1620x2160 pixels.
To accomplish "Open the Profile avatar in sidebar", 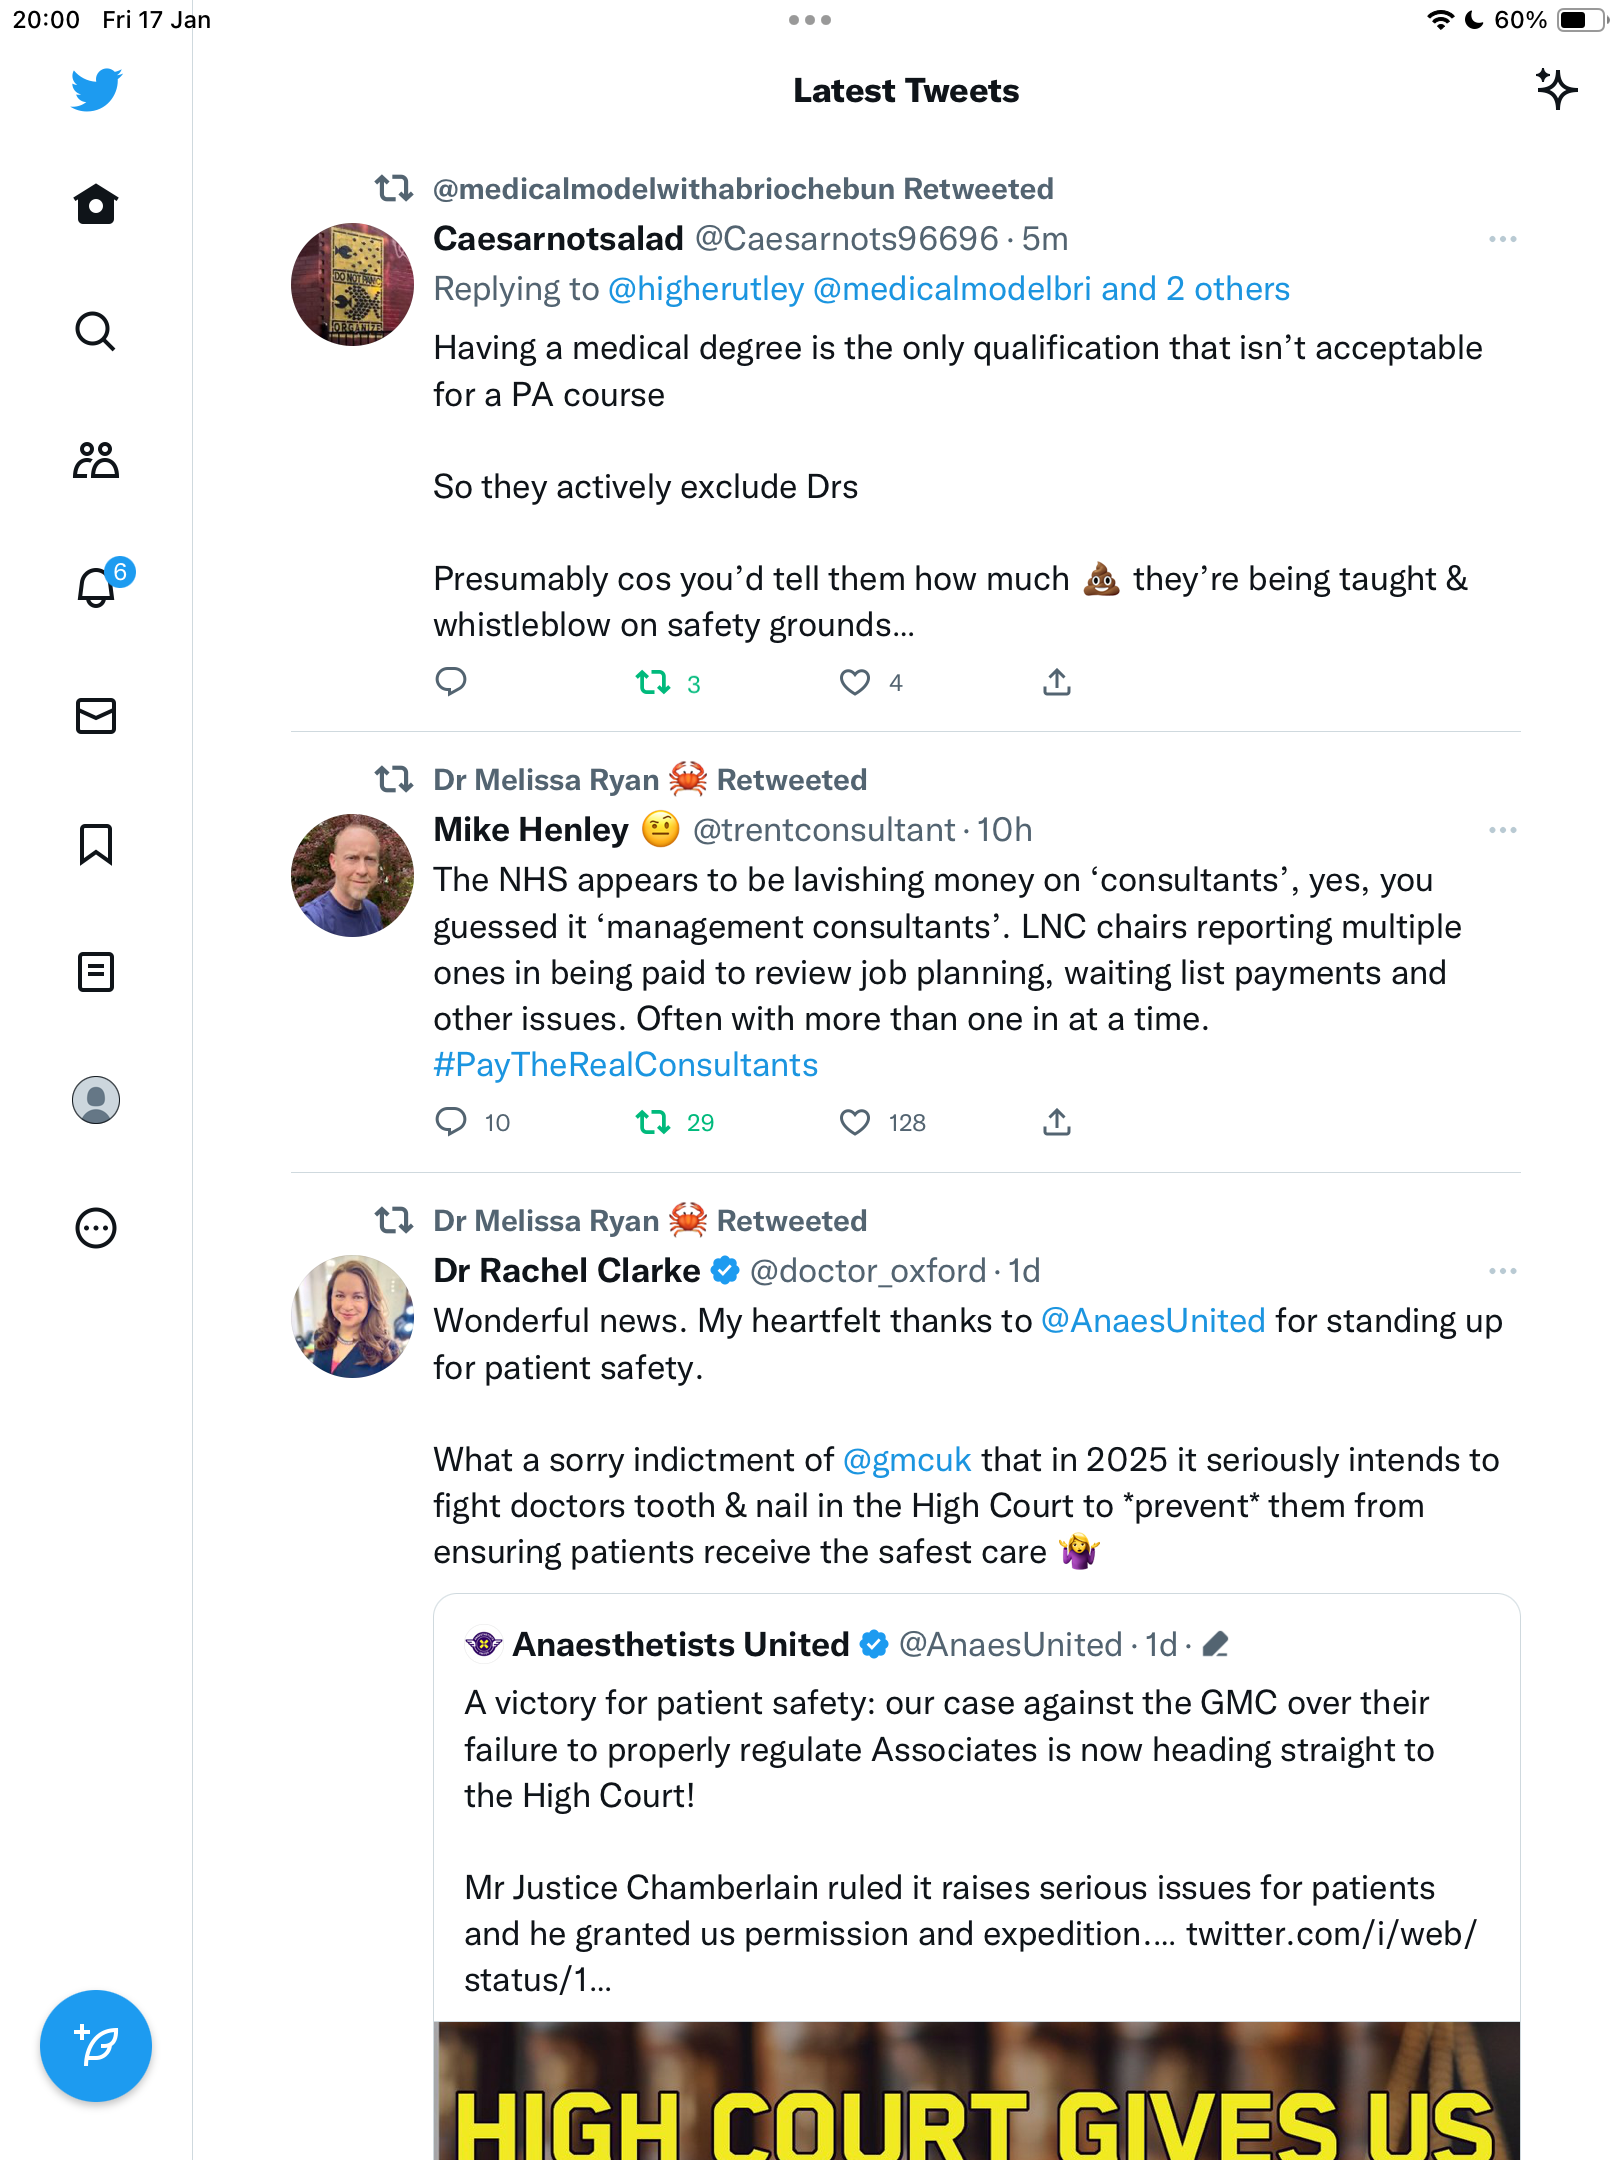I will pyautogui.click(x=96, y=1100).
